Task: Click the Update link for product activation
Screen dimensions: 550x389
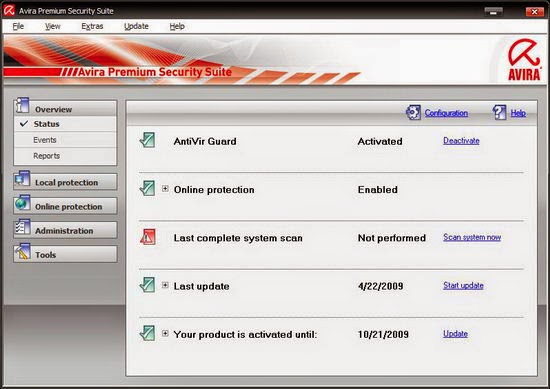Action: click(455, 334)
